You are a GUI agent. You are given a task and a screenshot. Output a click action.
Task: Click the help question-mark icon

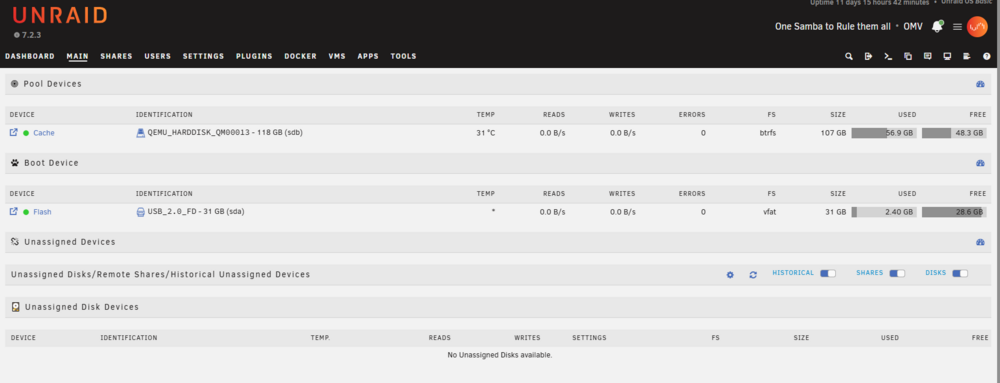click(987, 56)
